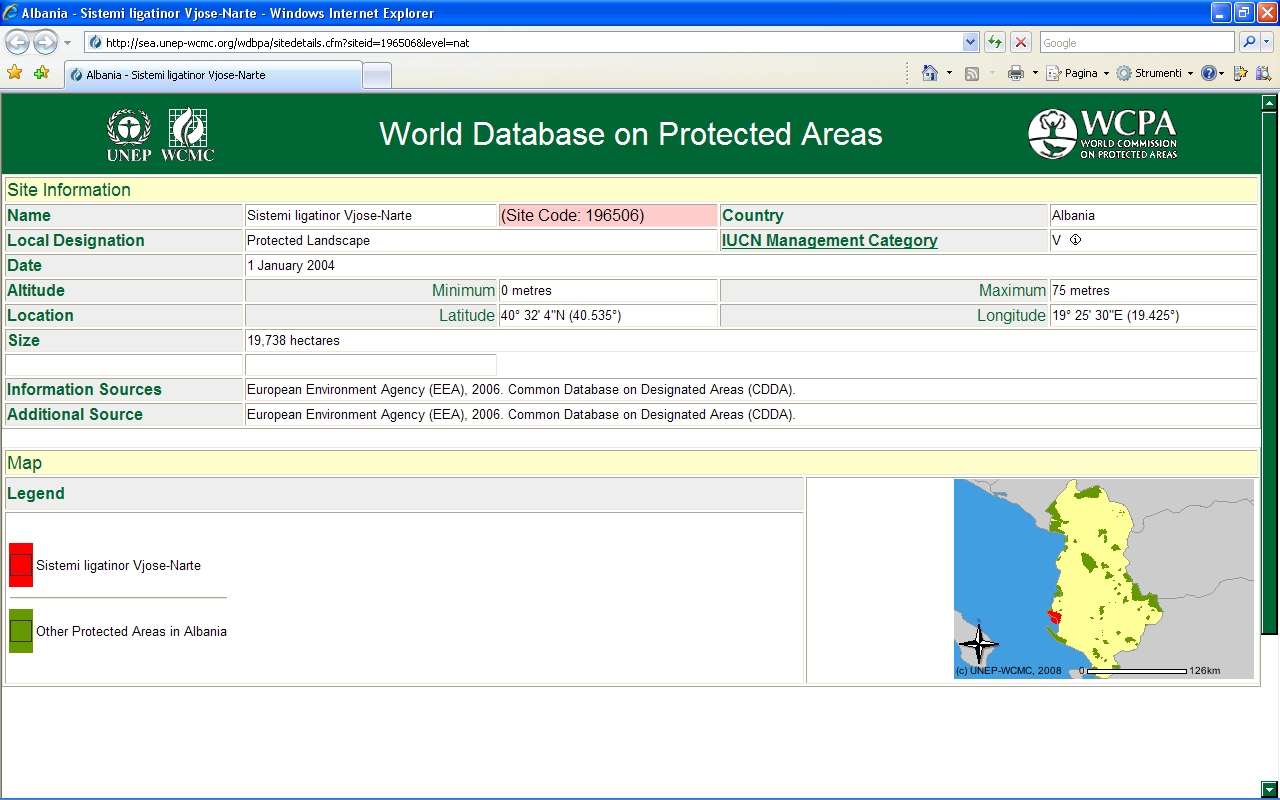Click the '(Site Code: 196506)' cell
Image resolution: width=1280 pixels, height=800 pixels.
coord(608,216)
